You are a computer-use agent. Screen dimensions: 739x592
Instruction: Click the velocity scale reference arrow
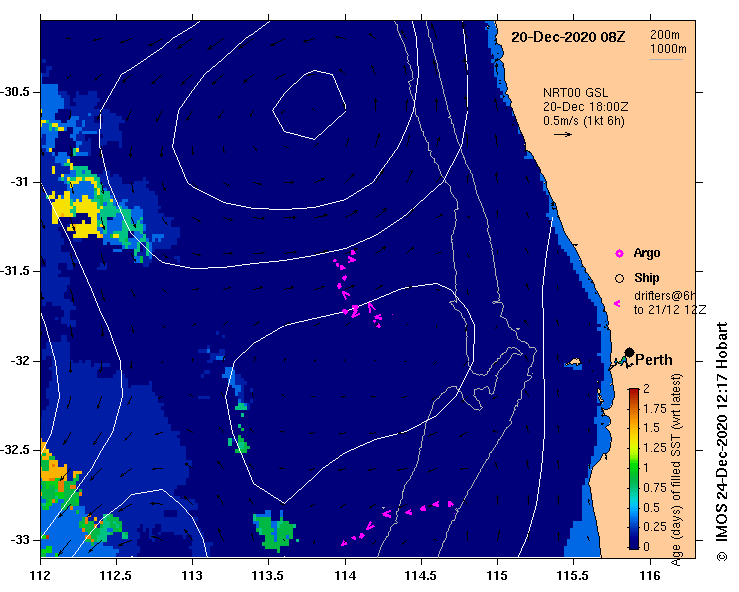click(x=563, y=134)
